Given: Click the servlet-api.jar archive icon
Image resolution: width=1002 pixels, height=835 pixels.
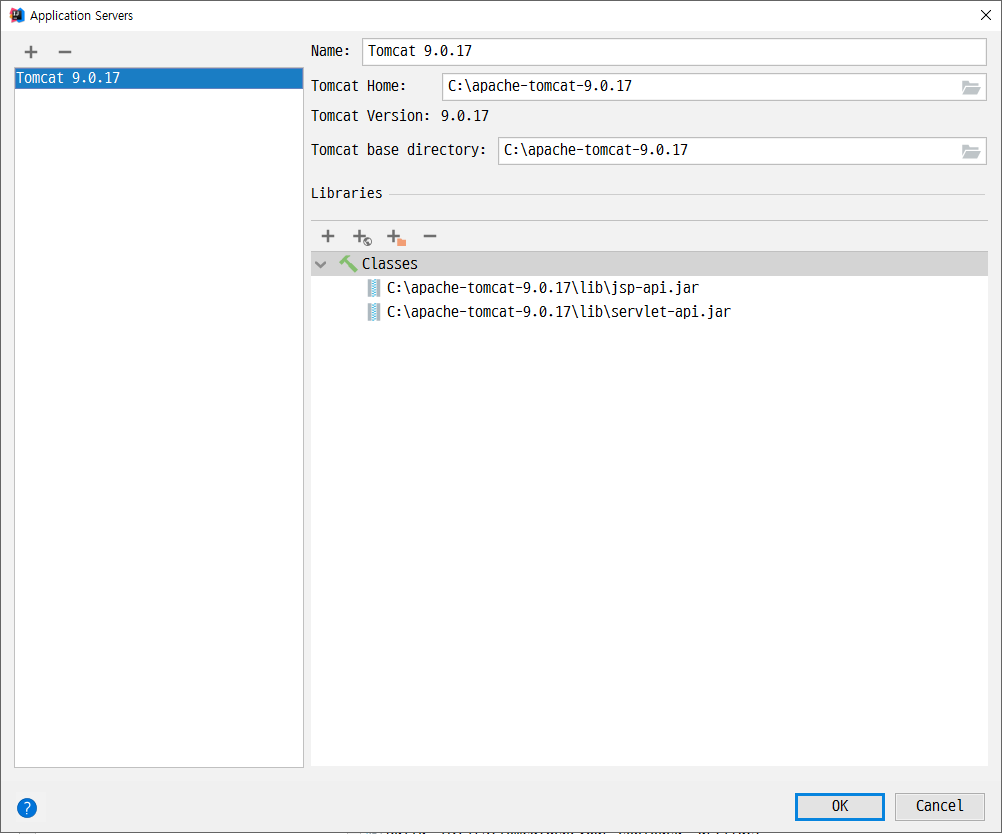Looking at the screenshot, I should (374, 312).
